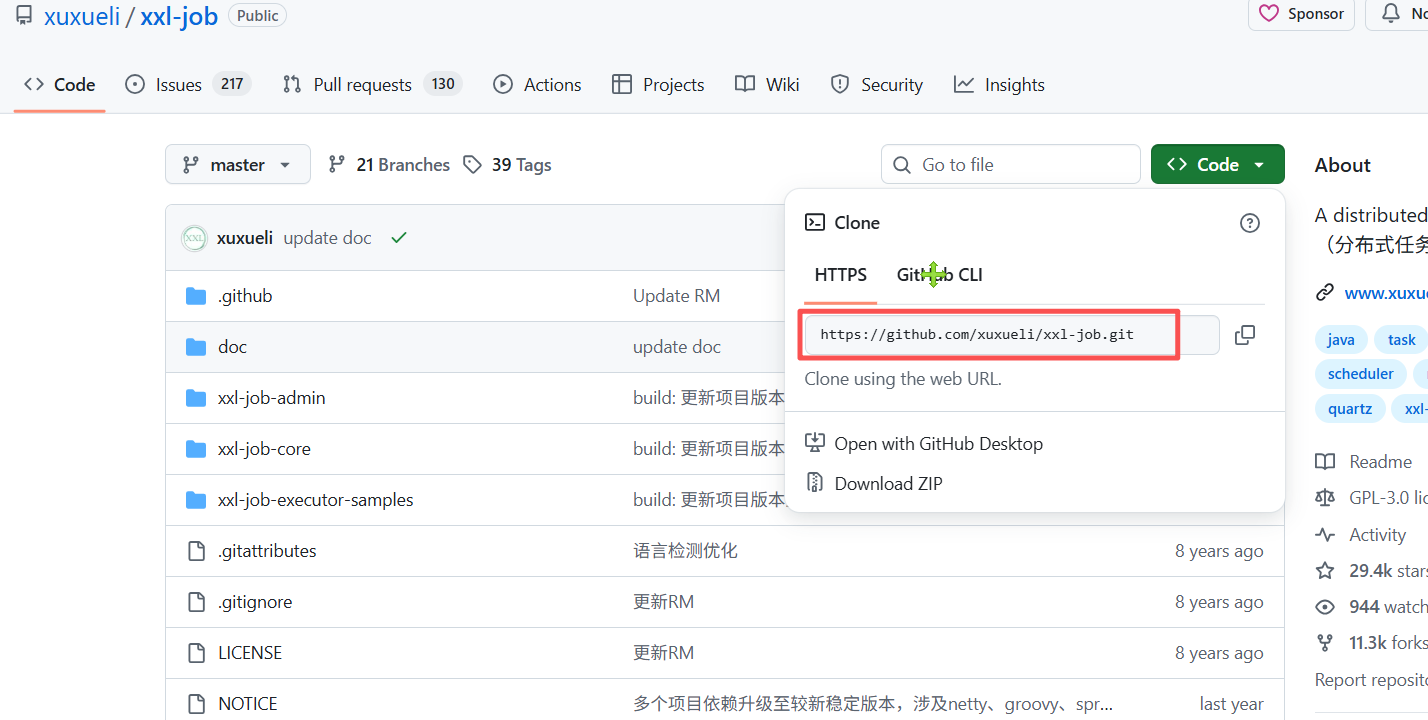Open the .gitattributes file
Image resolution: width=1428 pixels, height=720 pixels.
[x=267, y=551]
